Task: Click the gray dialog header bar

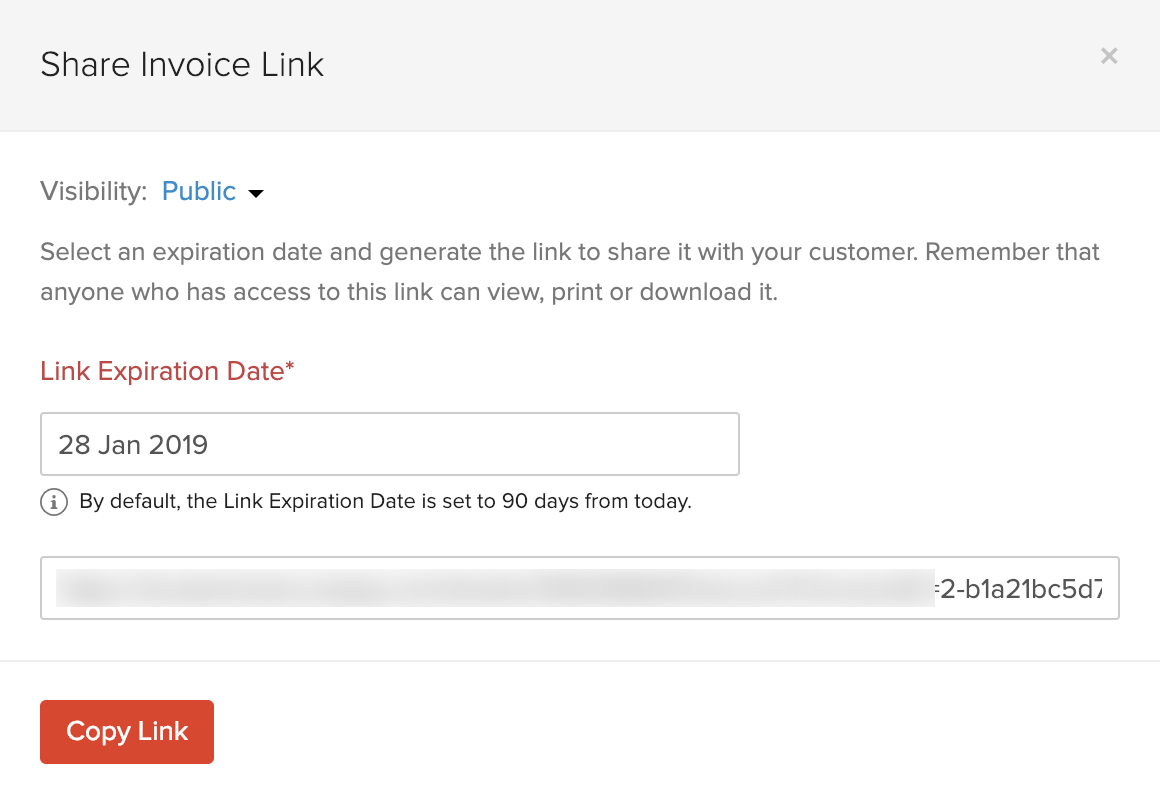Action: (x=700, y=65)
